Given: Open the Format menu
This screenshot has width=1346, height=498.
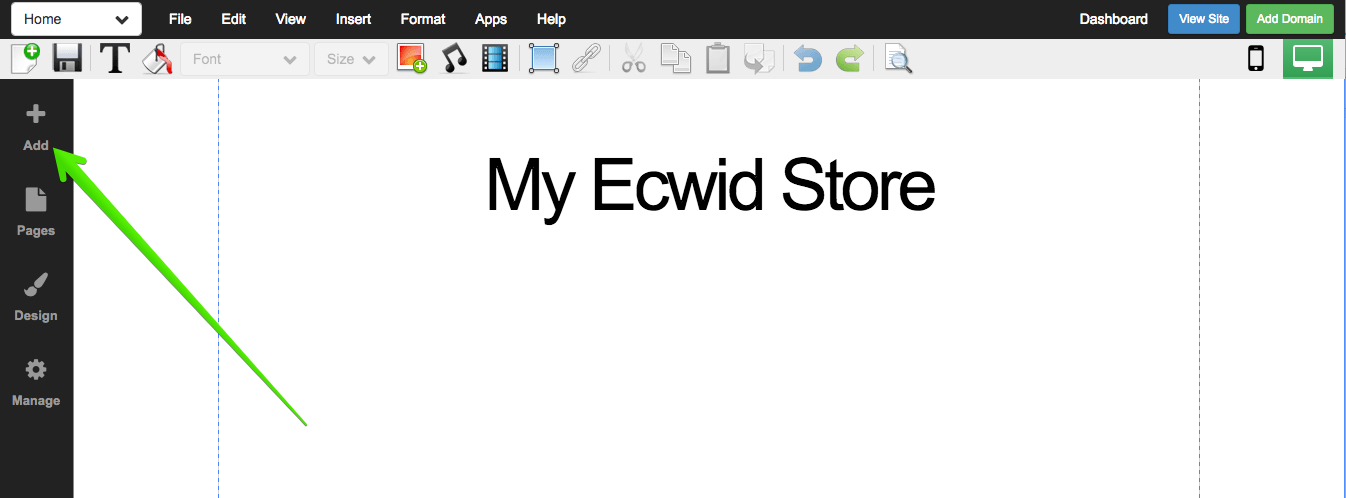Looking at the screenshot, I should click(423, 19).
